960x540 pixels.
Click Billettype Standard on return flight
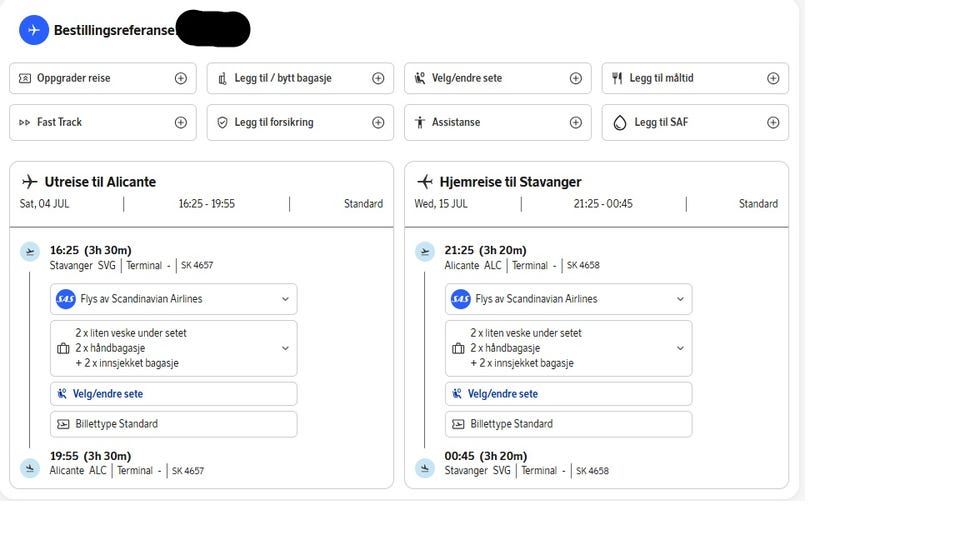569,424
